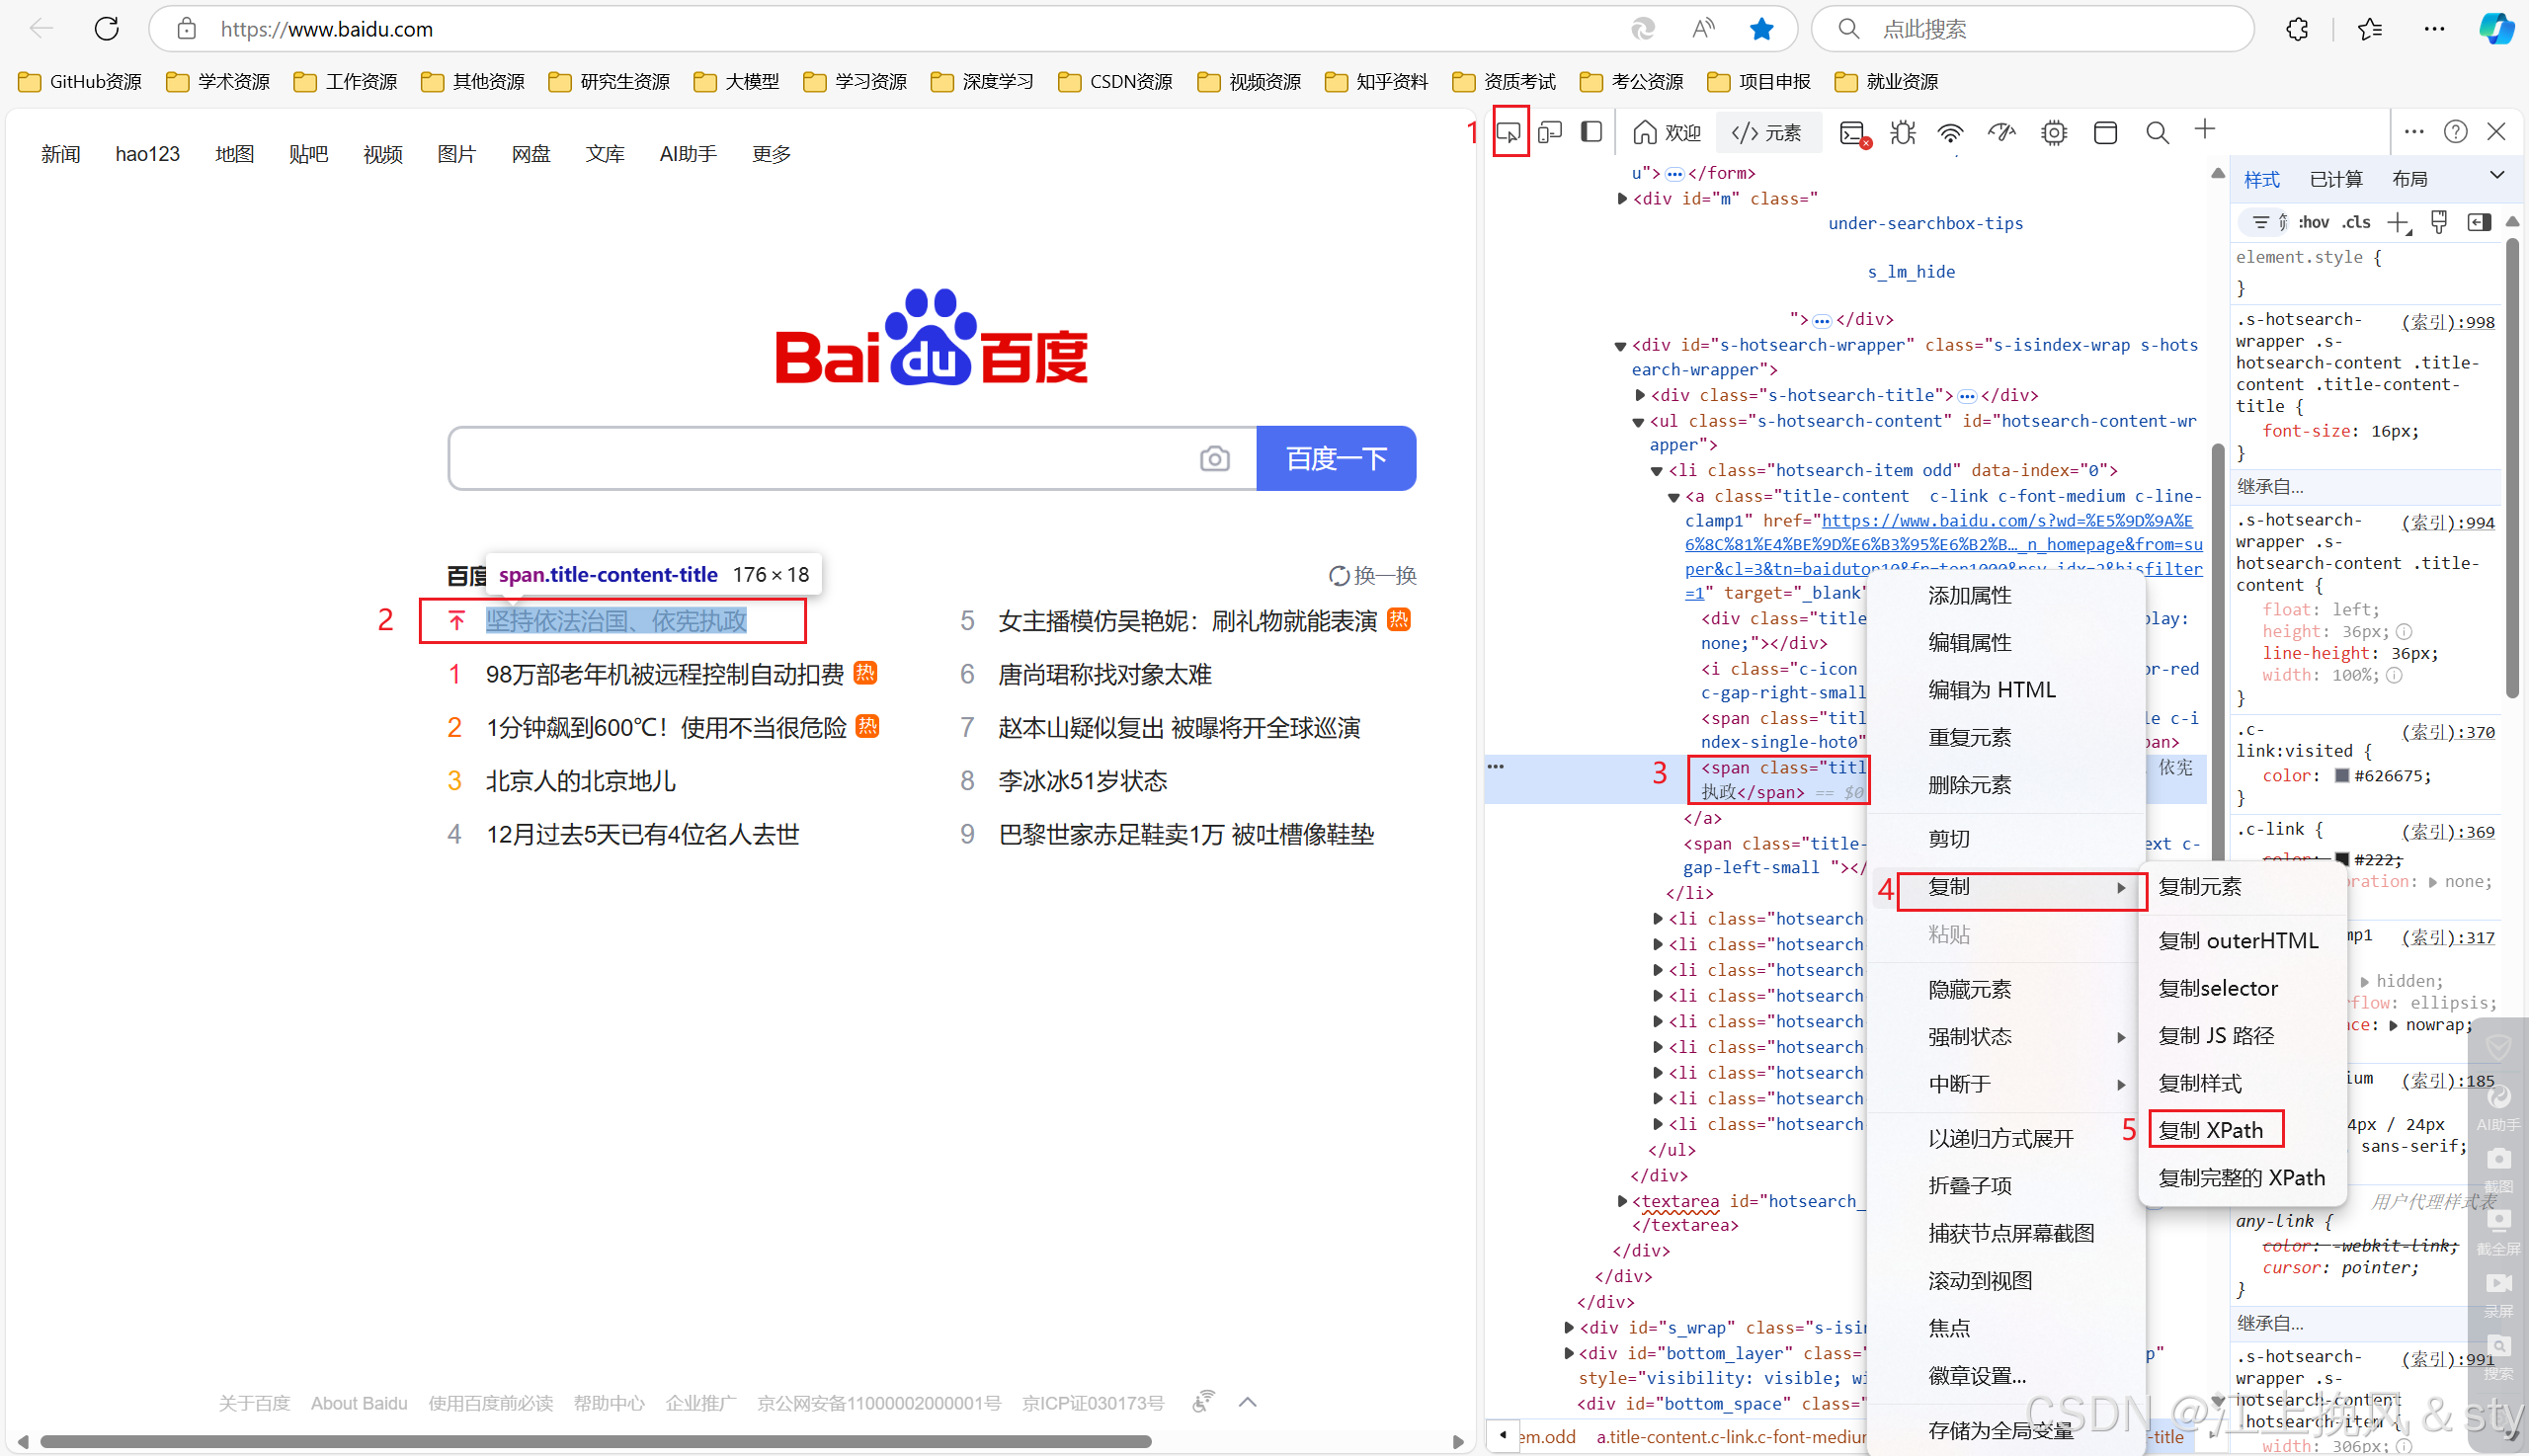Click camera image search icon in search box

(1214, 459)
